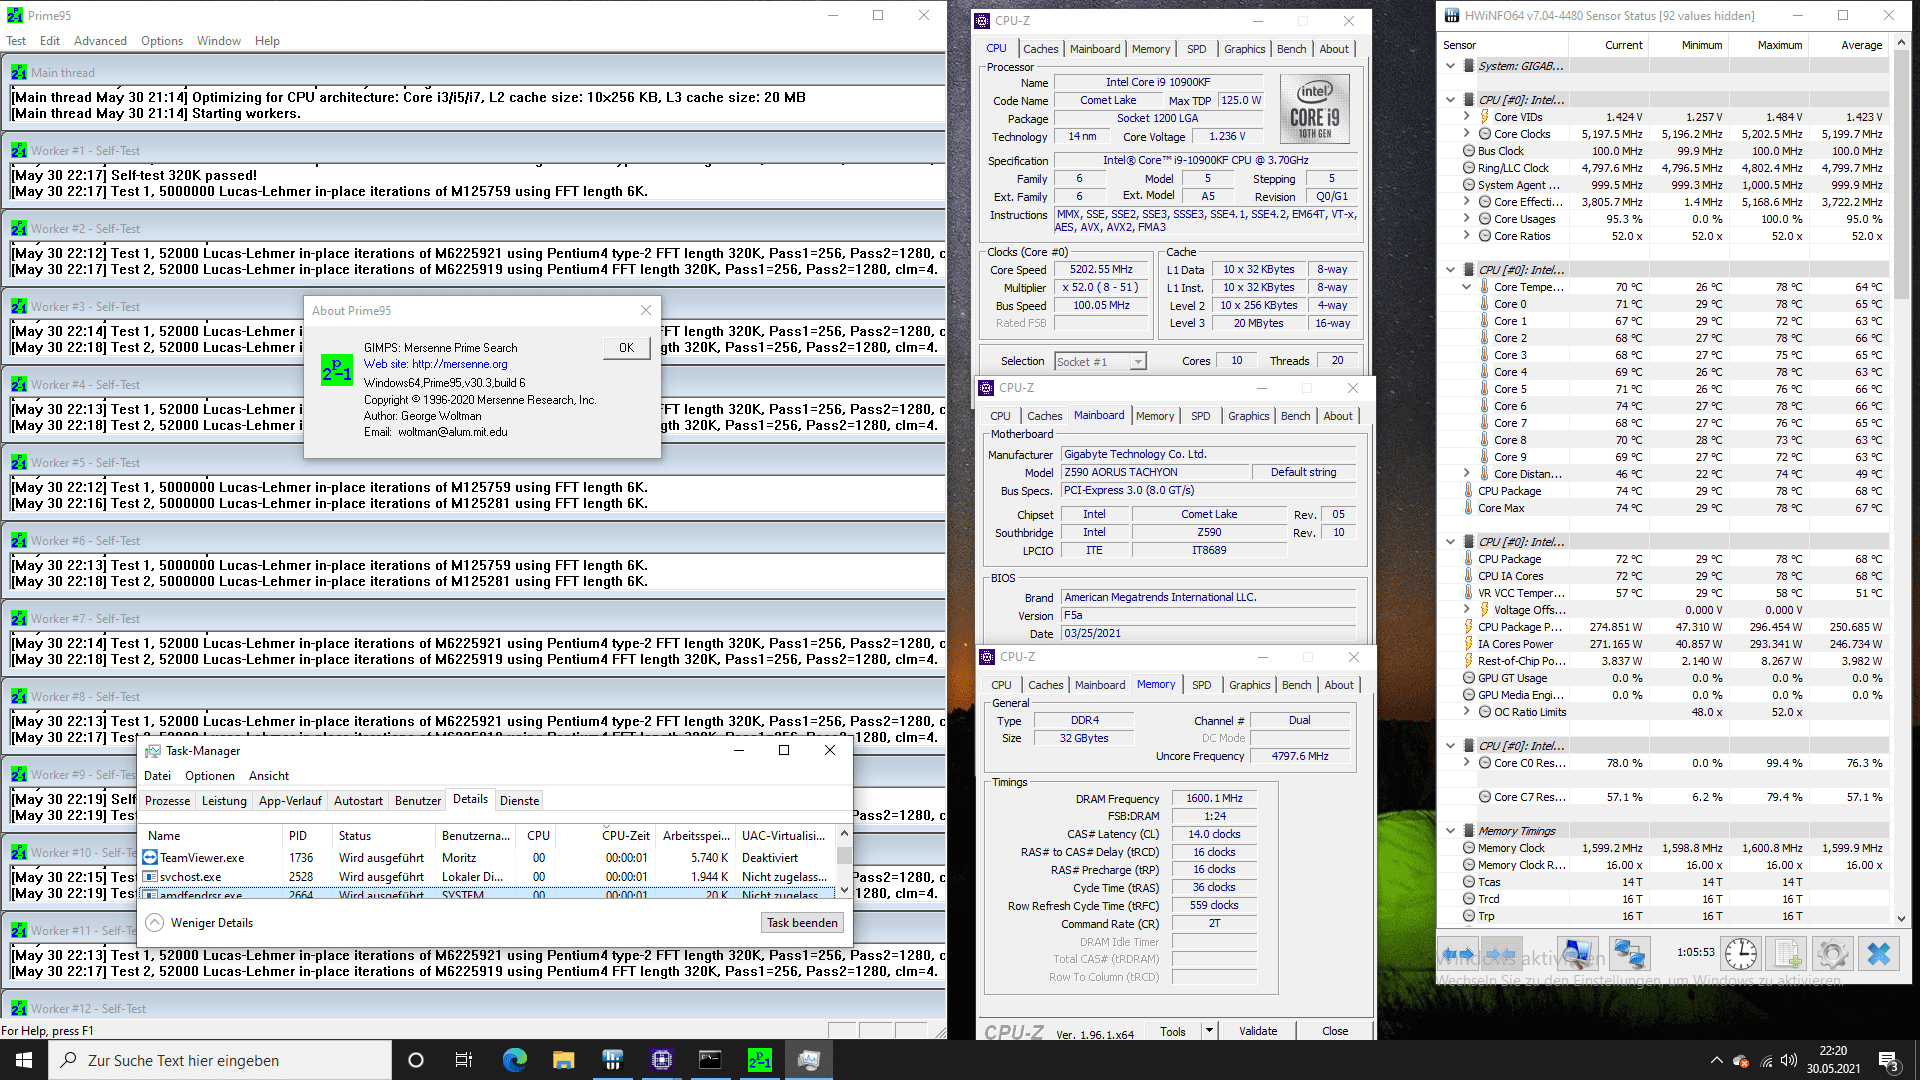1920x1080 pixels.
Task: Switch to HWiNFO taskbar icon
Action: tap(612, 1060)
